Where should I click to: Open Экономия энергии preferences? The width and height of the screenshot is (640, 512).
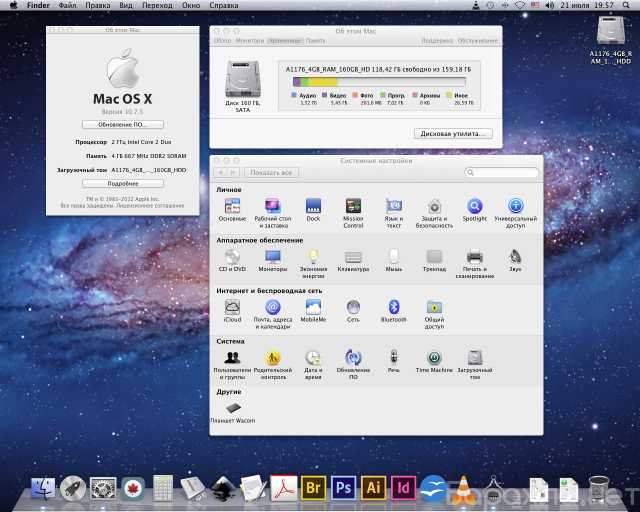(313, 264)
